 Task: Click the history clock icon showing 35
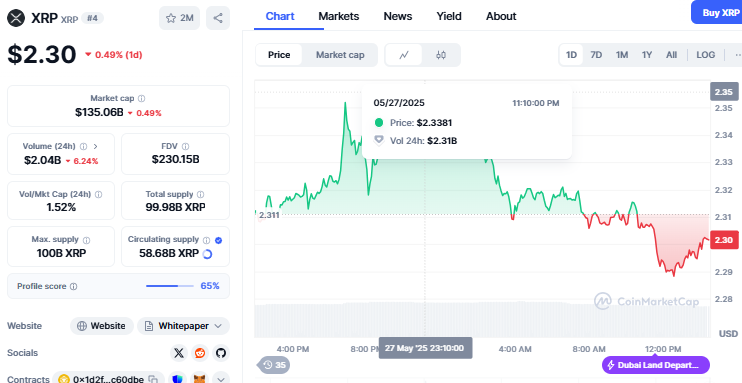(274, 365)
